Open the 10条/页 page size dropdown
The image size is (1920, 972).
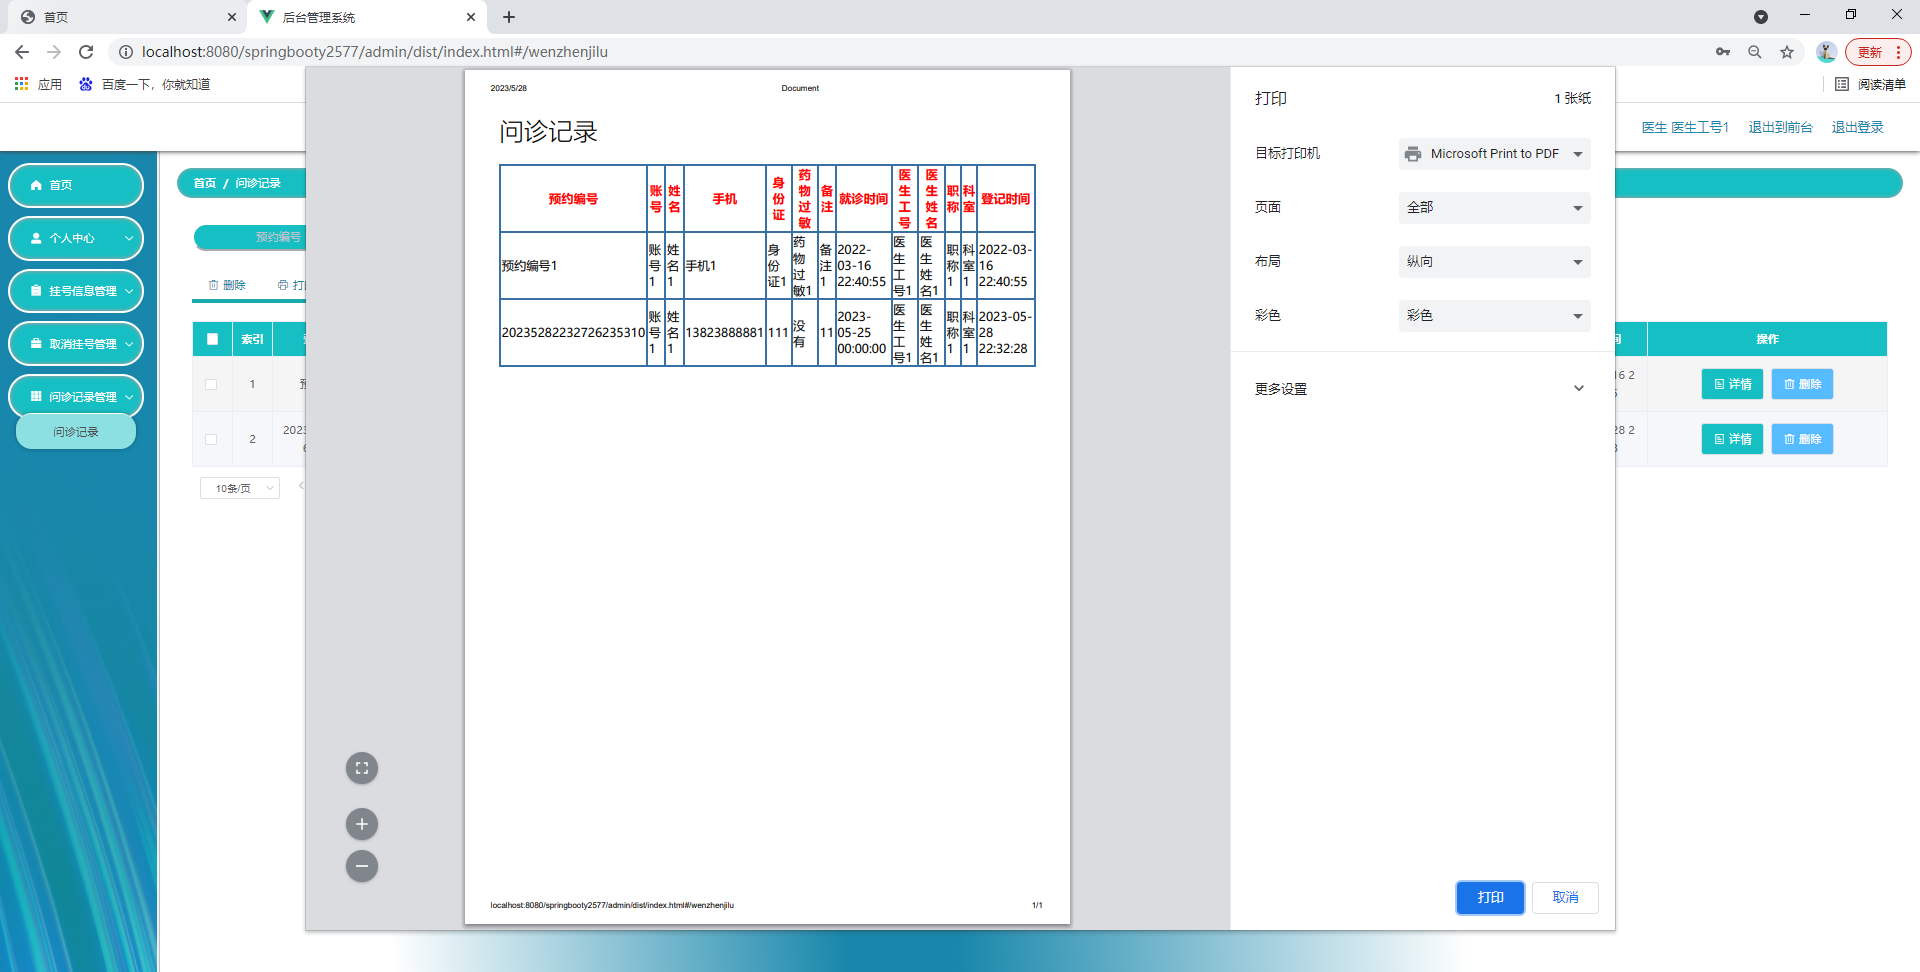coord(240,488)
